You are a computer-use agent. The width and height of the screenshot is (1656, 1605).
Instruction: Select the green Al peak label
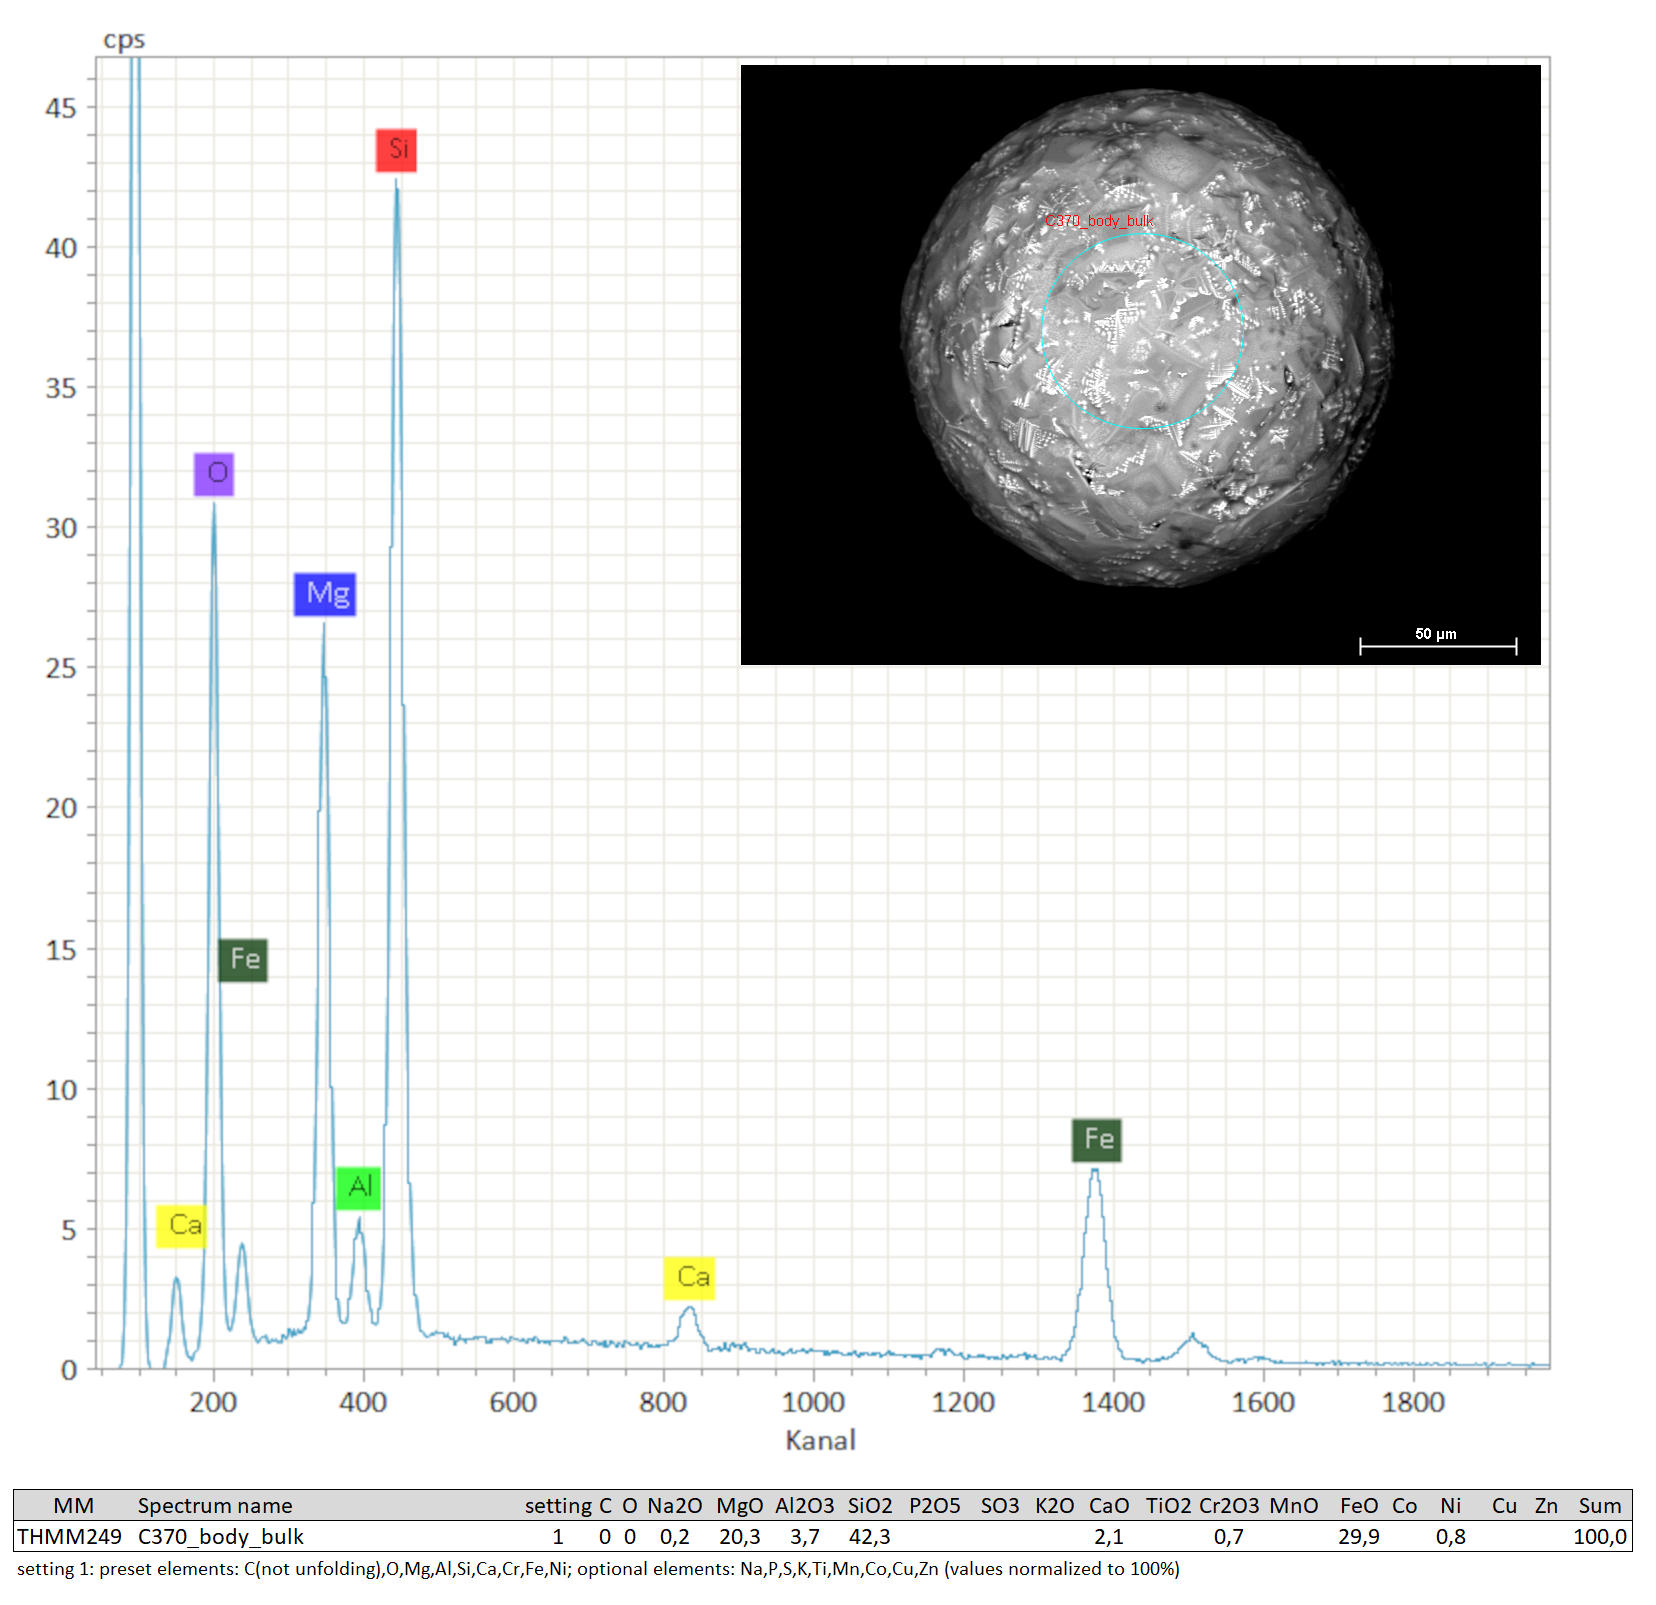tap(358, 1188)
